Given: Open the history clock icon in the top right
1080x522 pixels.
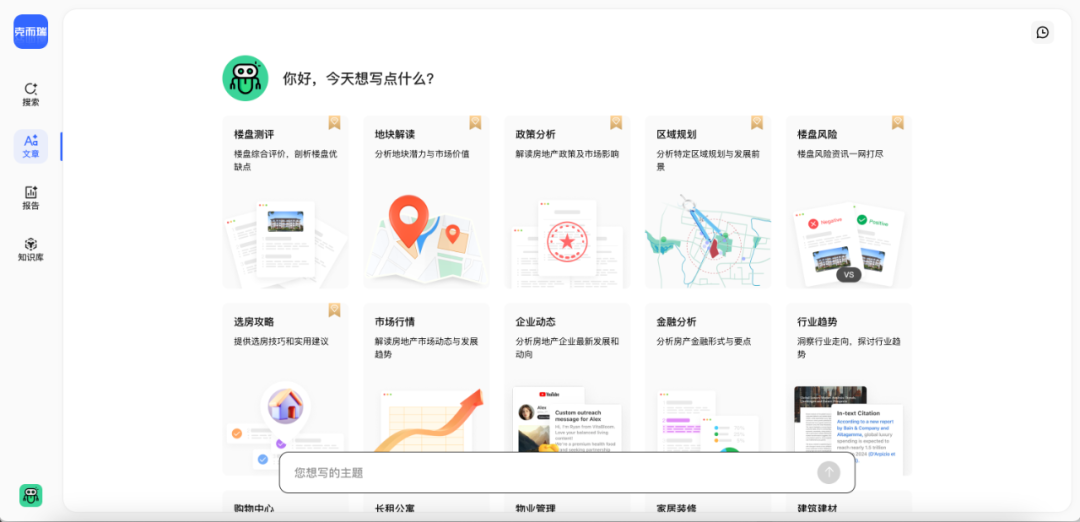Looking at the screenshot, I should pos(1042,32).
